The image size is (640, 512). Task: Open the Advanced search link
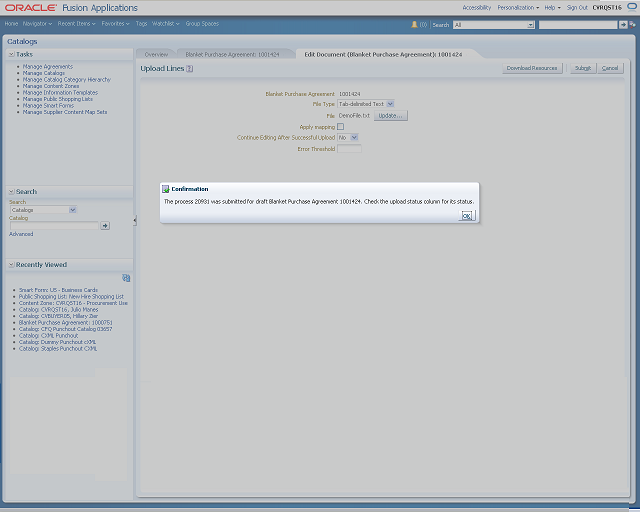click(21, 234)
